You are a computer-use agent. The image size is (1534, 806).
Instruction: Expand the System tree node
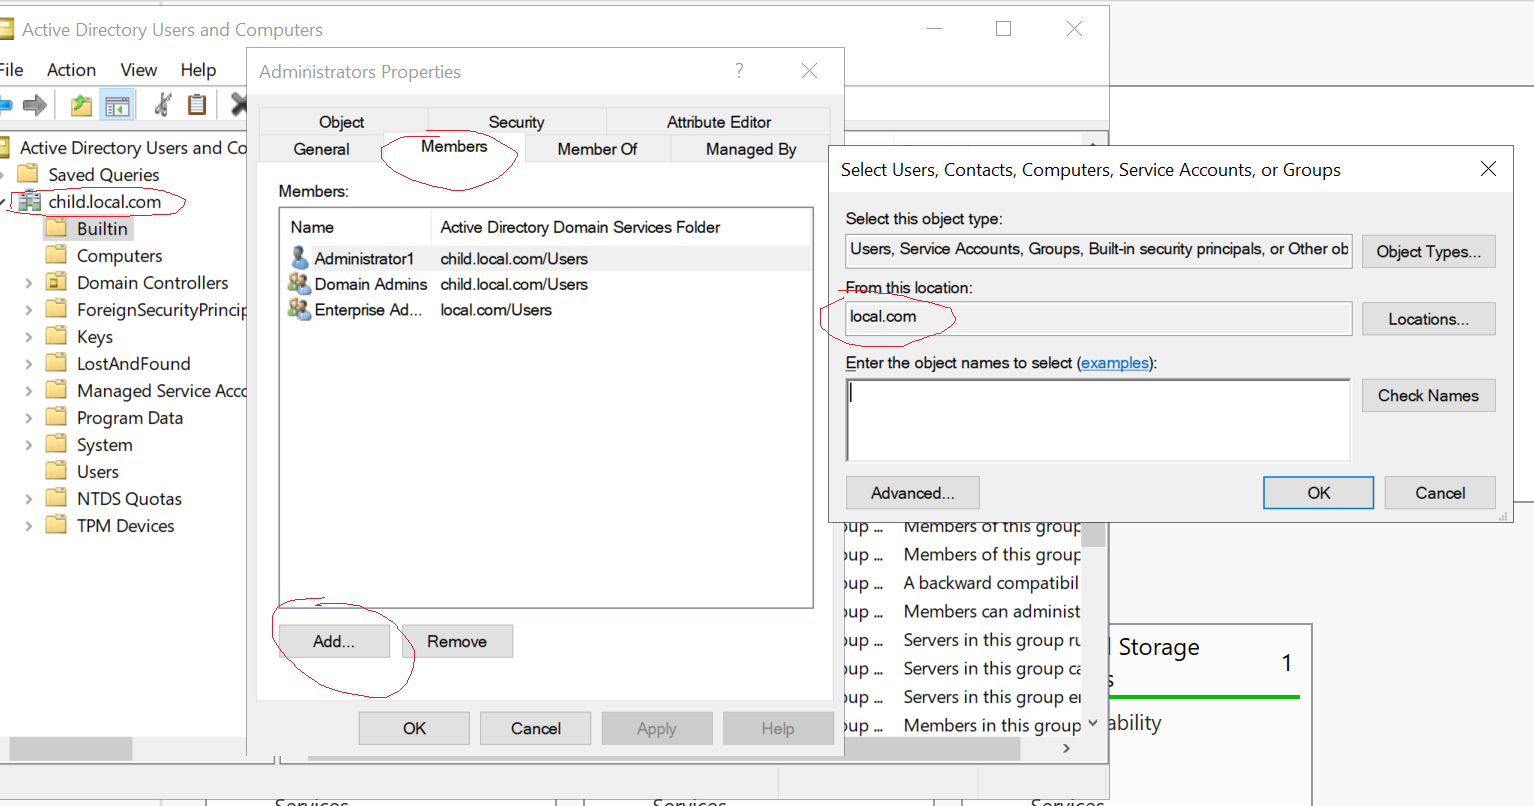tap(28, 445)
